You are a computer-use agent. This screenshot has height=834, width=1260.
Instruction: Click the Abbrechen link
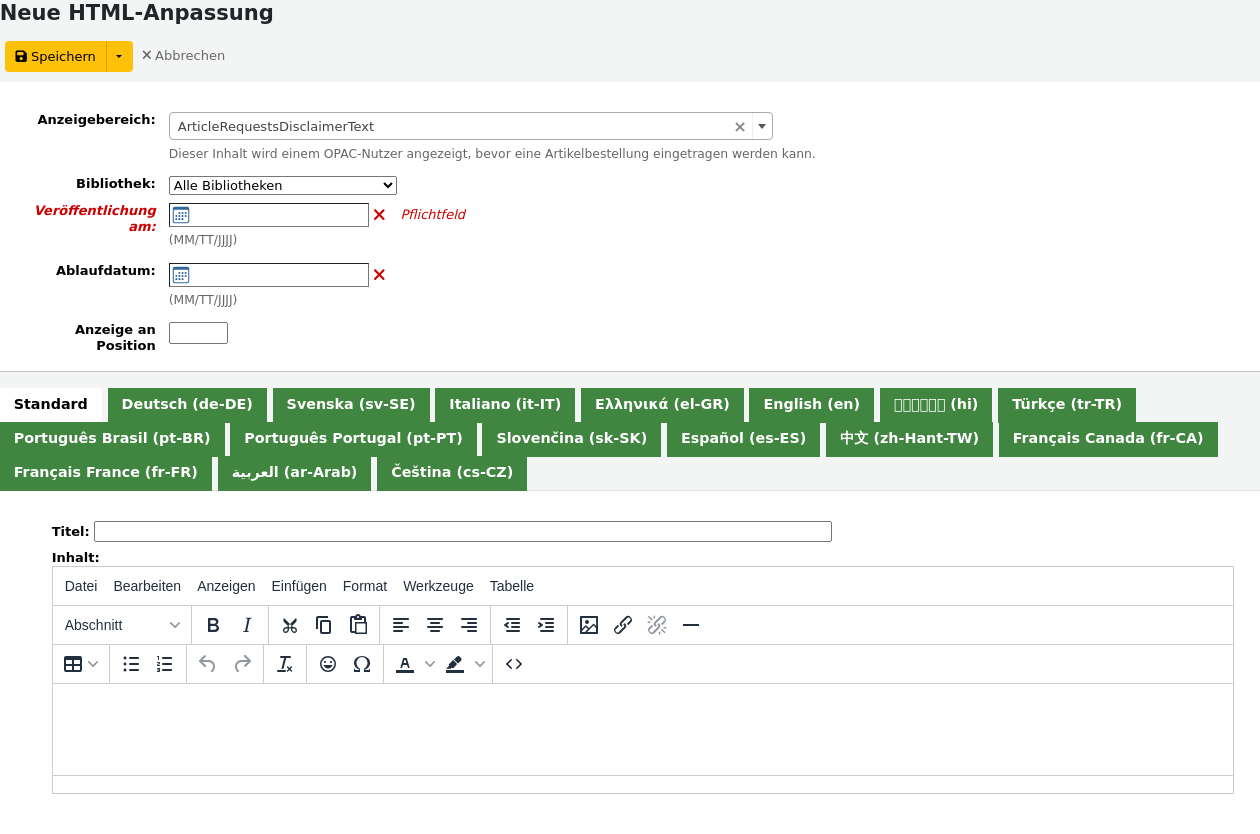click(x=183, y=56)
